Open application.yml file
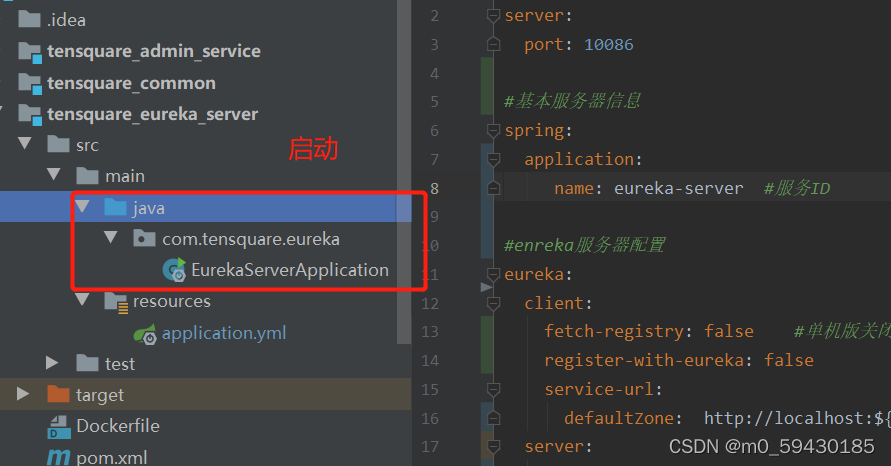Image resolution: width=891 pixels, height=466 pixels. tap(224, 333)
